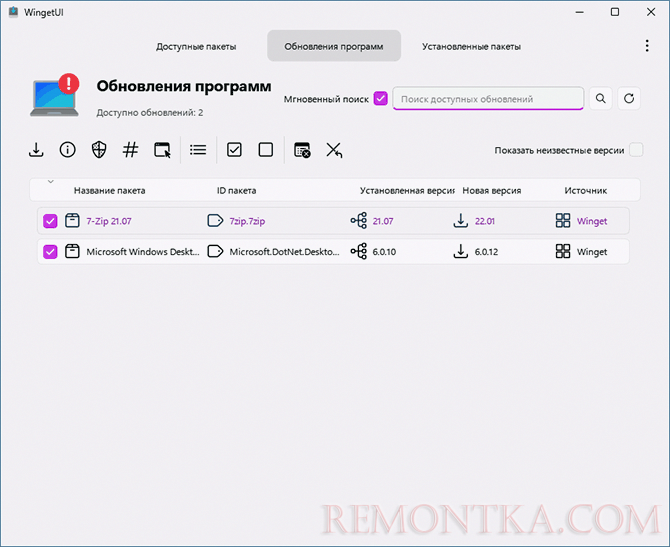The width and height of the screenshot is (670, 547).
Task: Open package info via the circled-i icon
Action: [x=68, y=150]
